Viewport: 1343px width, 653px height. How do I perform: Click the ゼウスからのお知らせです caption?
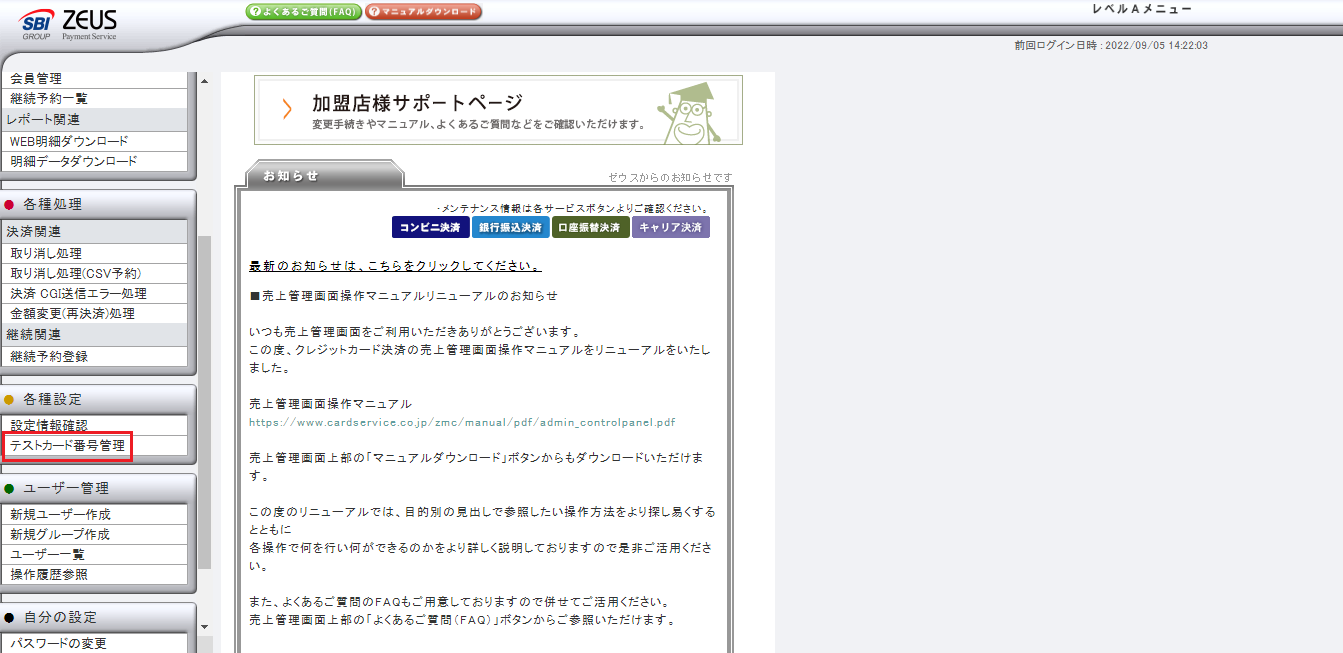point(670,177)
